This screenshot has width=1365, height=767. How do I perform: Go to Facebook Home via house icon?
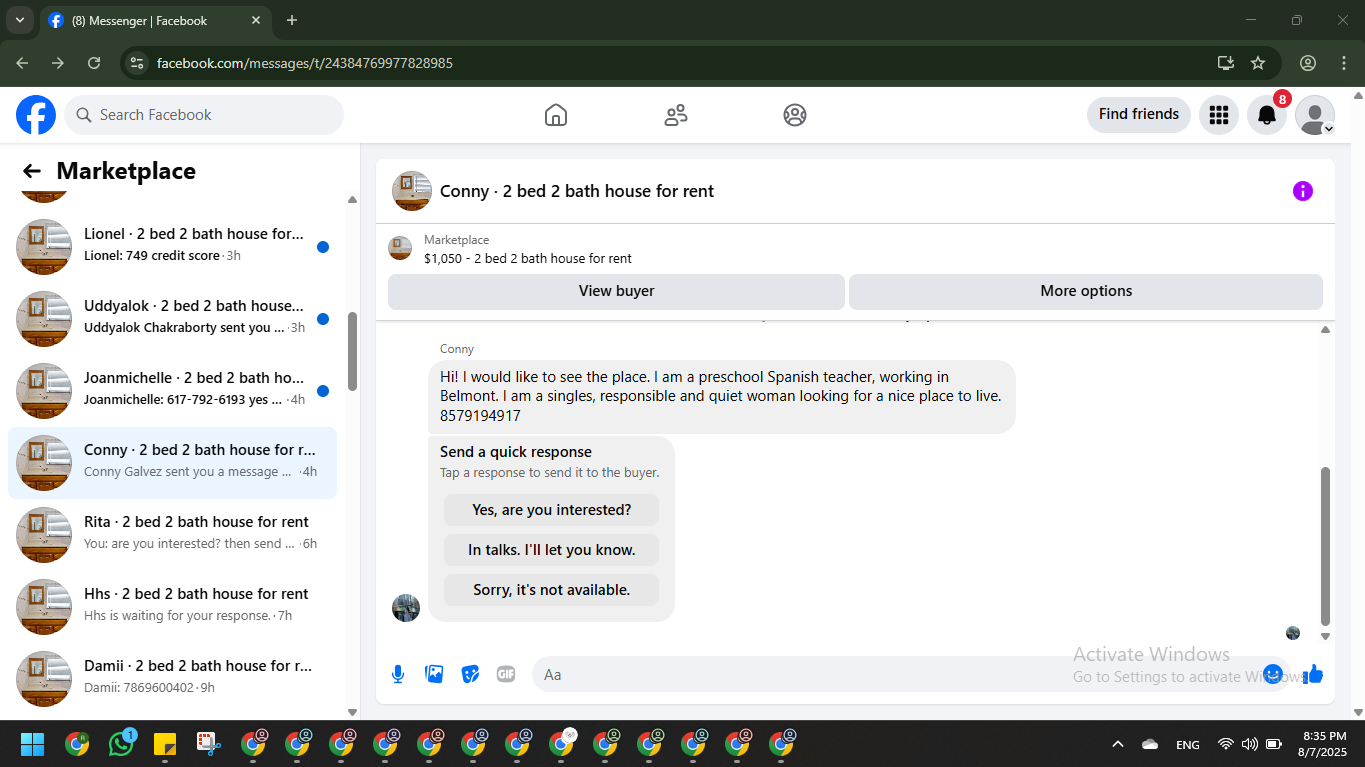click(556, 115)
